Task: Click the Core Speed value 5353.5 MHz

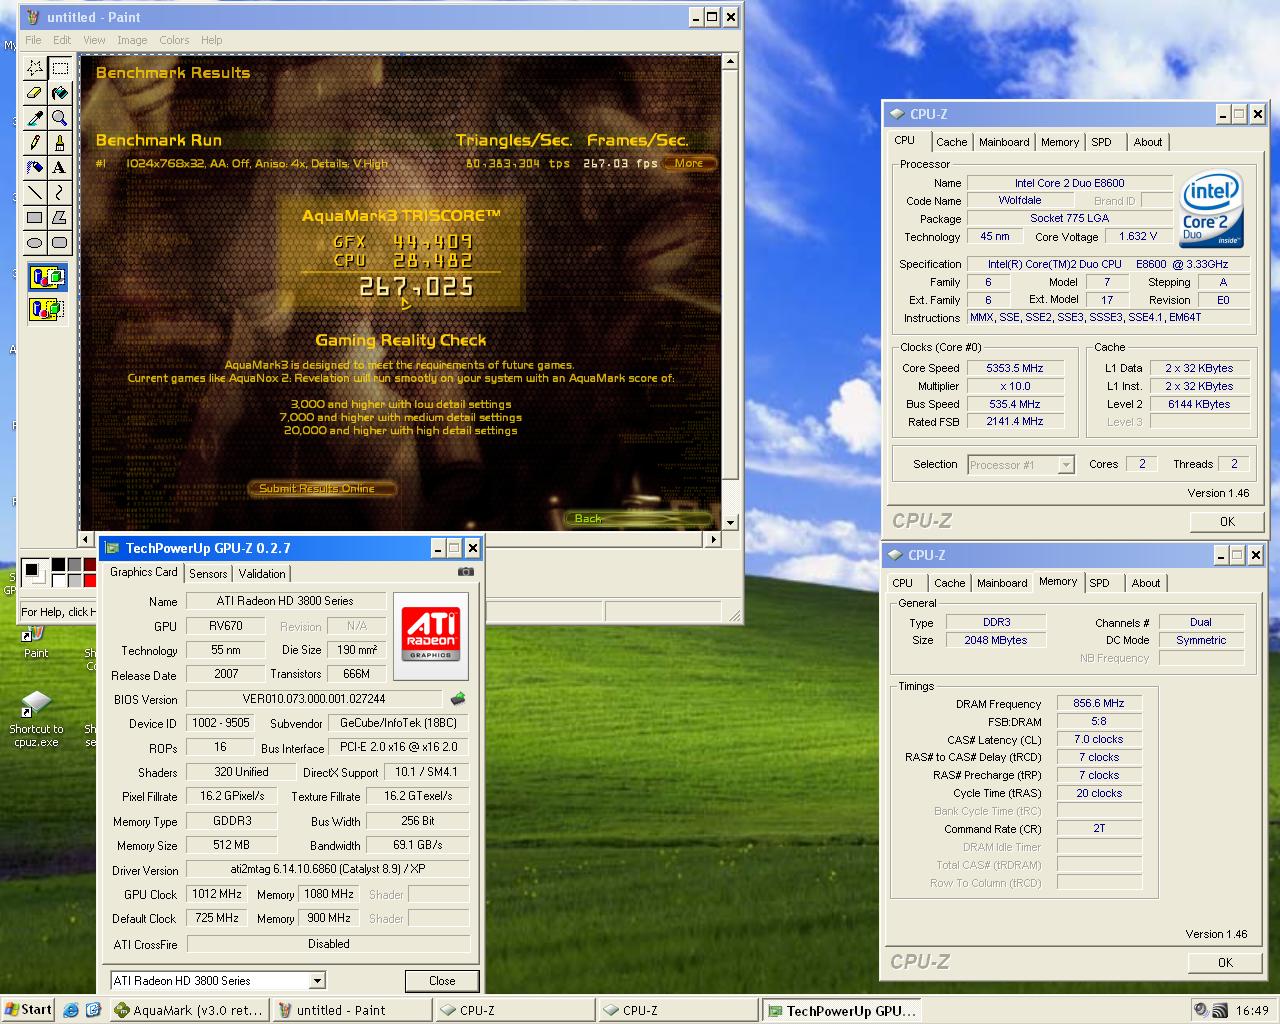Action: 1015,368
